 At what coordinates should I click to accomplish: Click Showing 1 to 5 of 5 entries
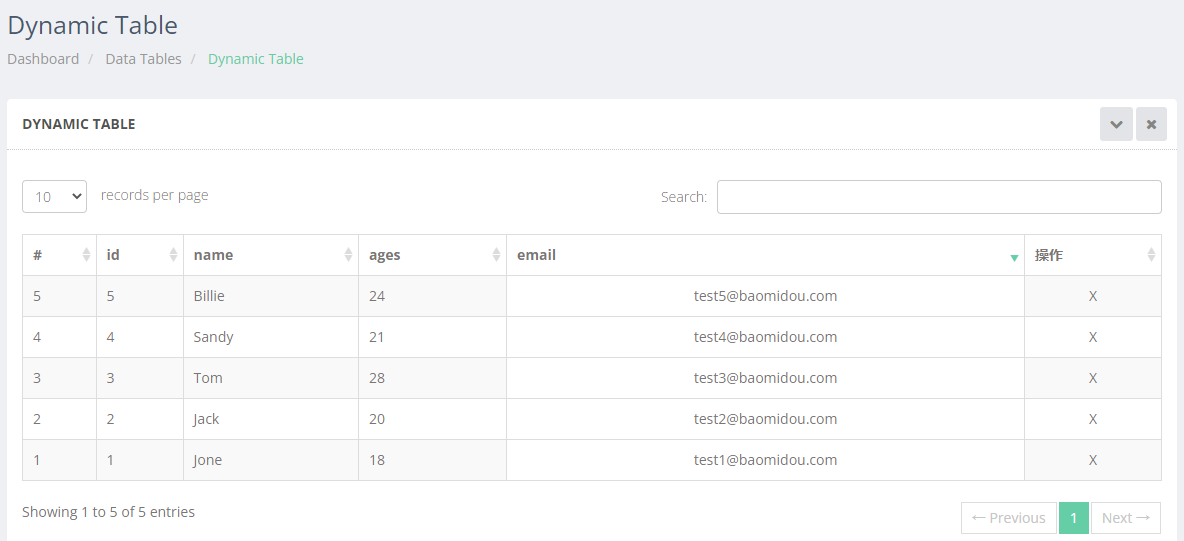pos(109,512)
